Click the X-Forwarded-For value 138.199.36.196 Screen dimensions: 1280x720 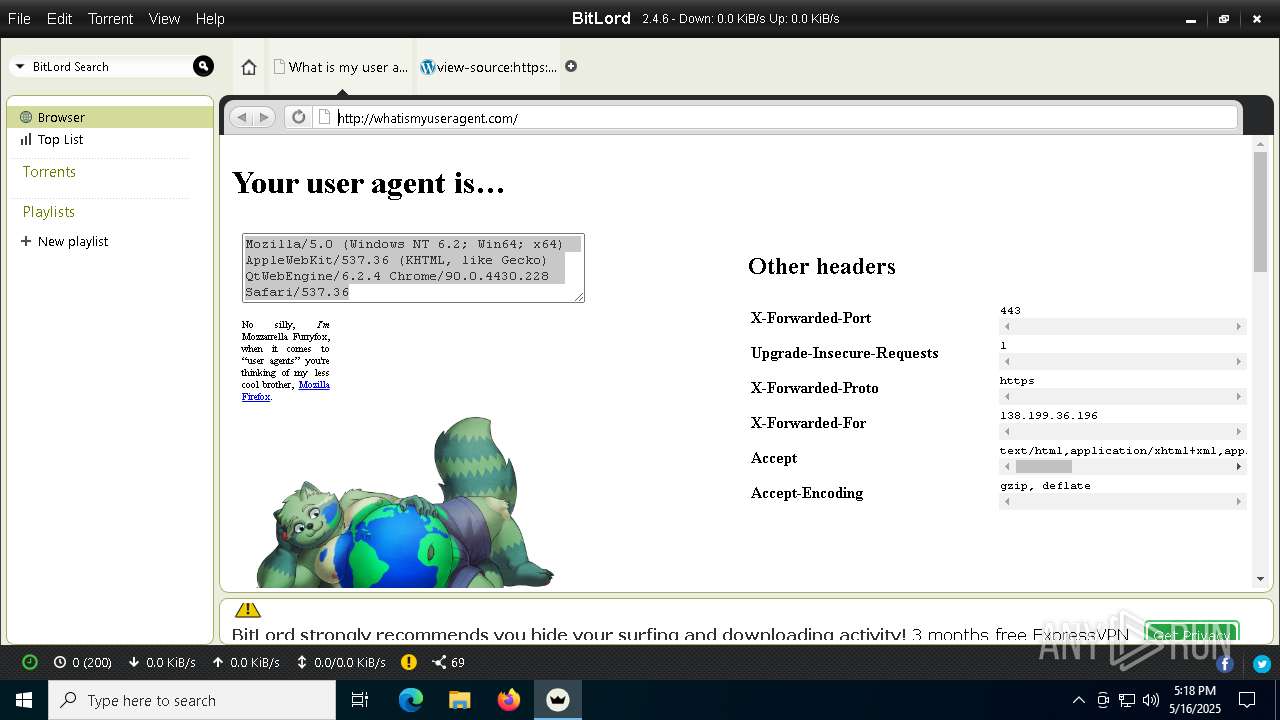(x=1049, y=415)
